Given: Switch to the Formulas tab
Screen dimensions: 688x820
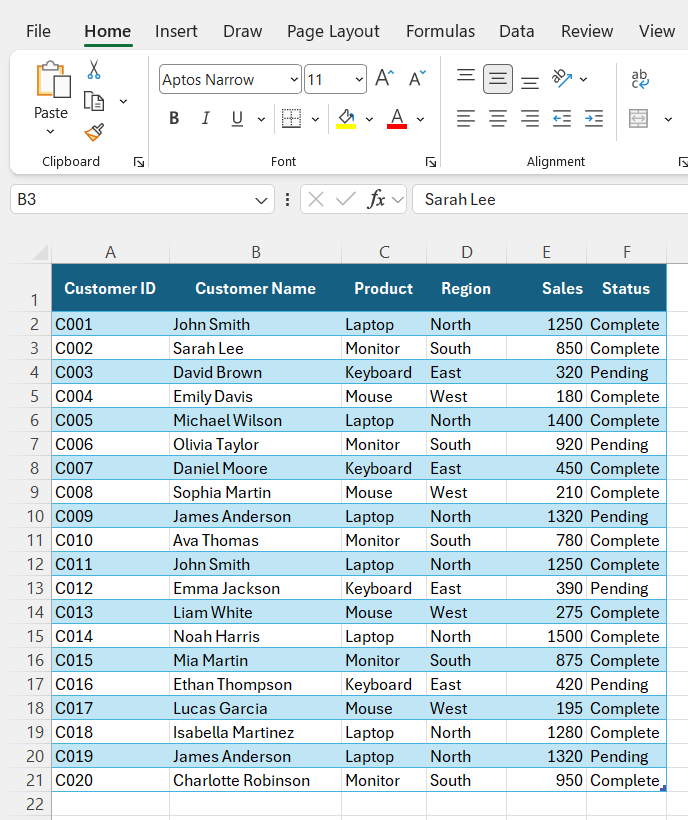Looking at the screenshot, I should click(x=440, y=31).
